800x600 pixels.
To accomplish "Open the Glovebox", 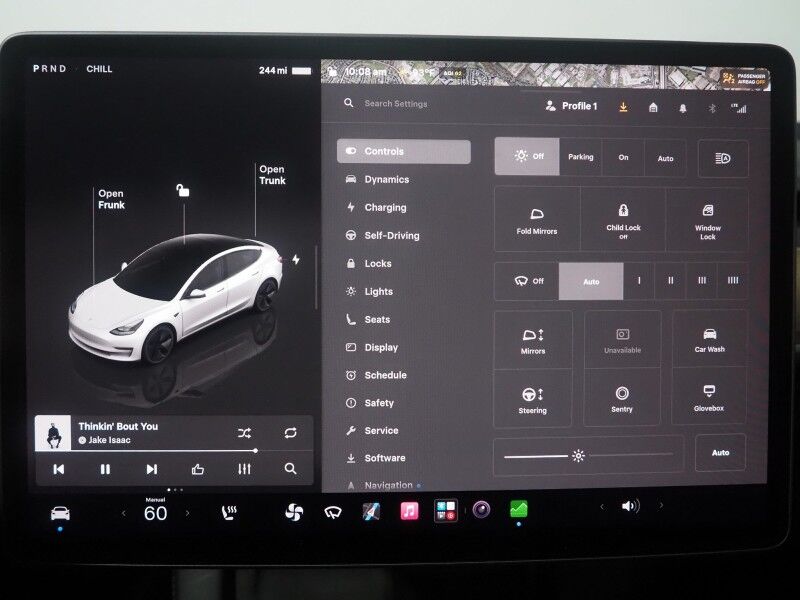I will [709, 398].
